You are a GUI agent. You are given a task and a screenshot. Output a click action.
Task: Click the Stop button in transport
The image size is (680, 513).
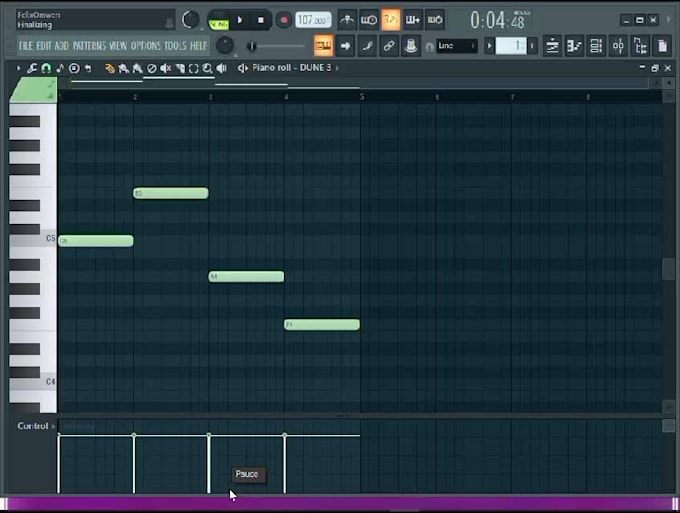pyautogui.click(x=261, y=20)
